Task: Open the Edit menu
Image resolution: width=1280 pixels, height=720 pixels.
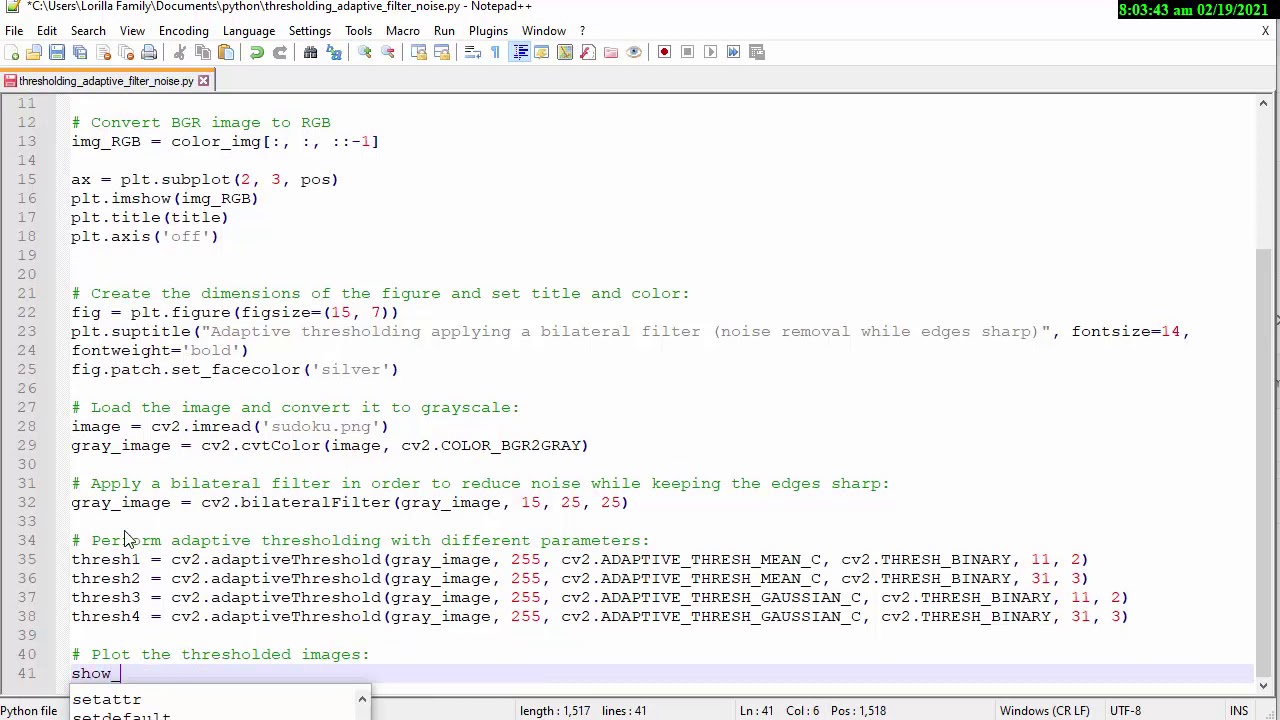Action: tap(47, 31)
